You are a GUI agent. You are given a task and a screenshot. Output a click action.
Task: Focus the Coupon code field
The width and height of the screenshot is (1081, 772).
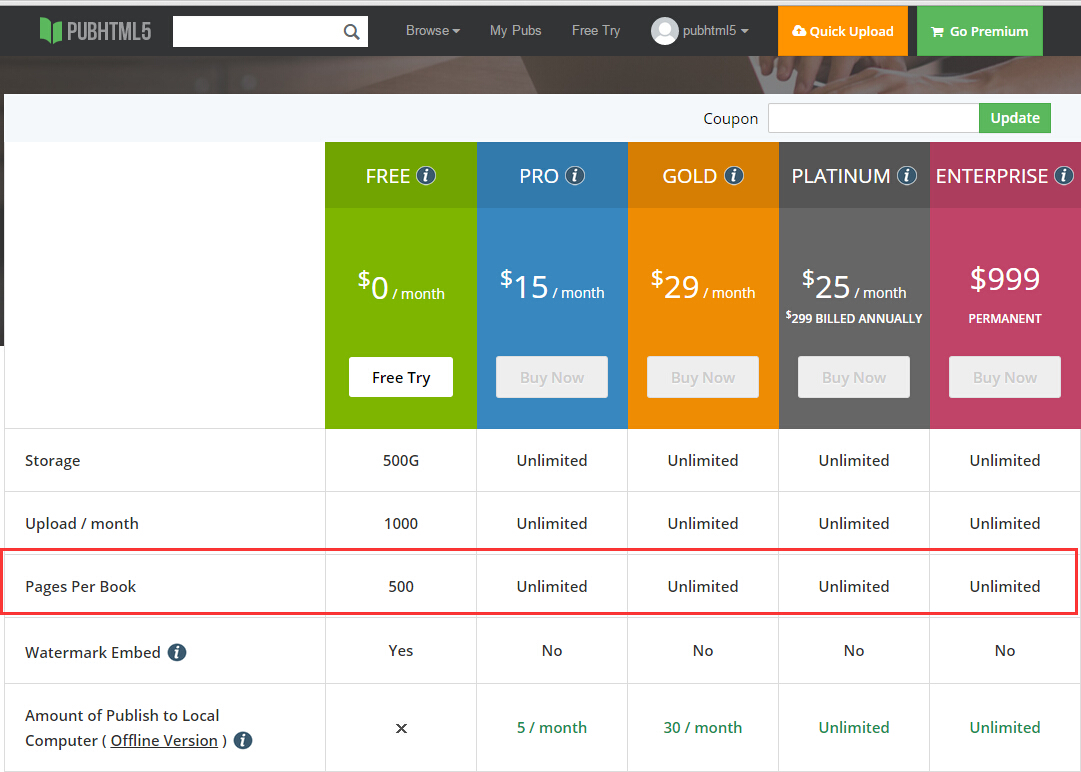tap(873, 118)
